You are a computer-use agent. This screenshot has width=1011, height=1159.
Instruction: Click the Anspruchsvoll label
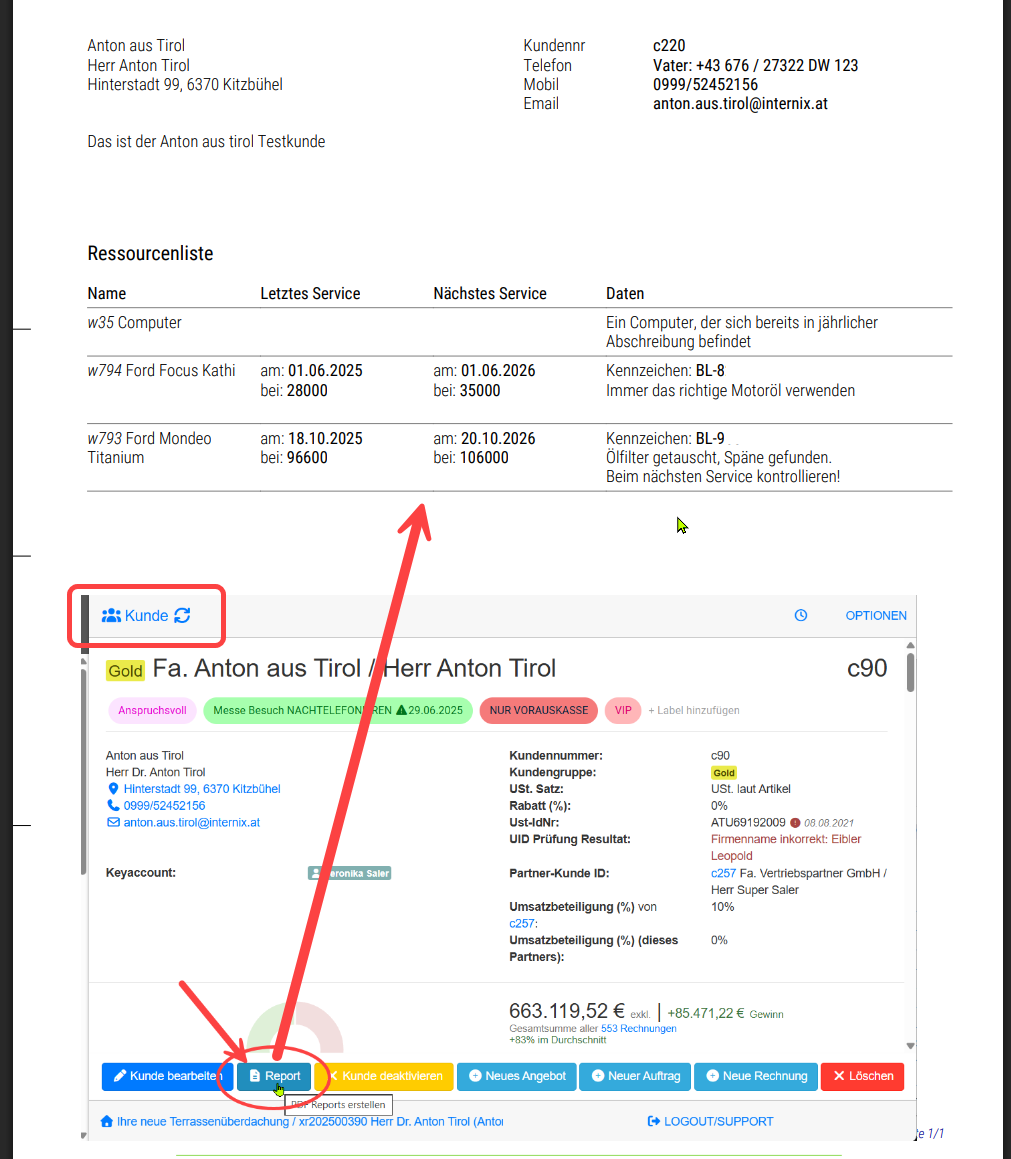[x=152, y=710]
